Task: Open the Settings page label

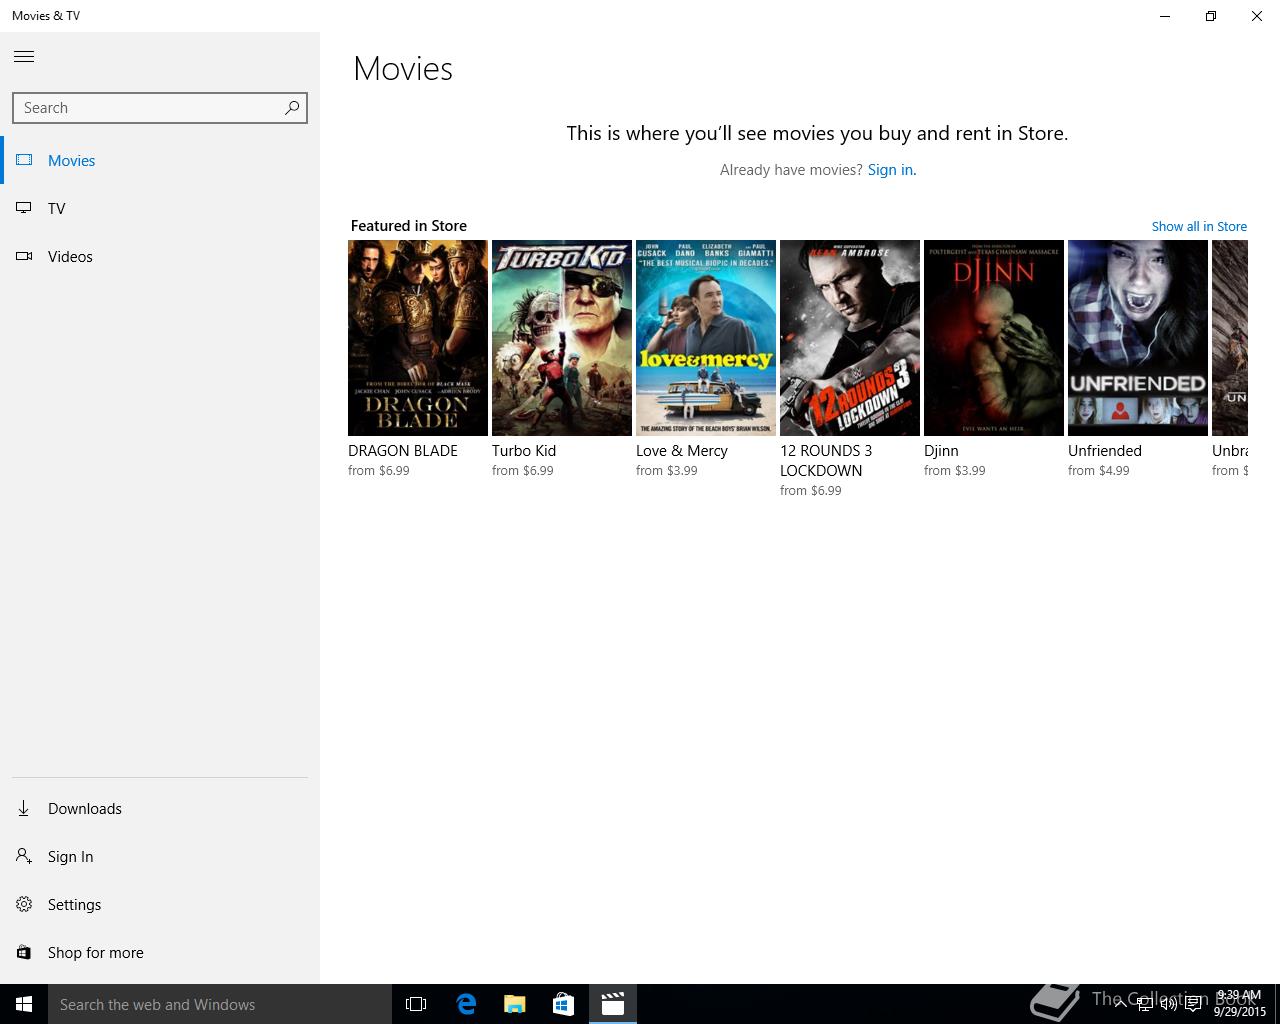Action: 75,904
